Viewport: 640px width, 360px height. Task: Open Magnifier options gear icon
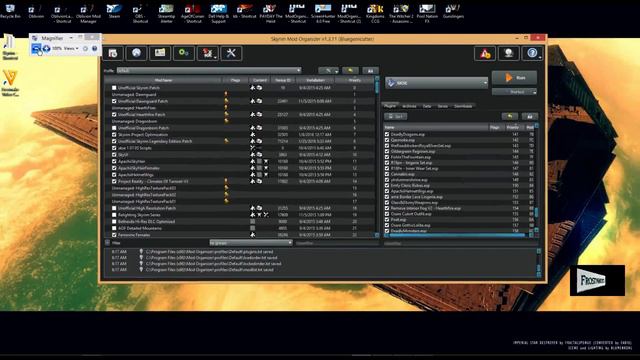coord(85,49)
